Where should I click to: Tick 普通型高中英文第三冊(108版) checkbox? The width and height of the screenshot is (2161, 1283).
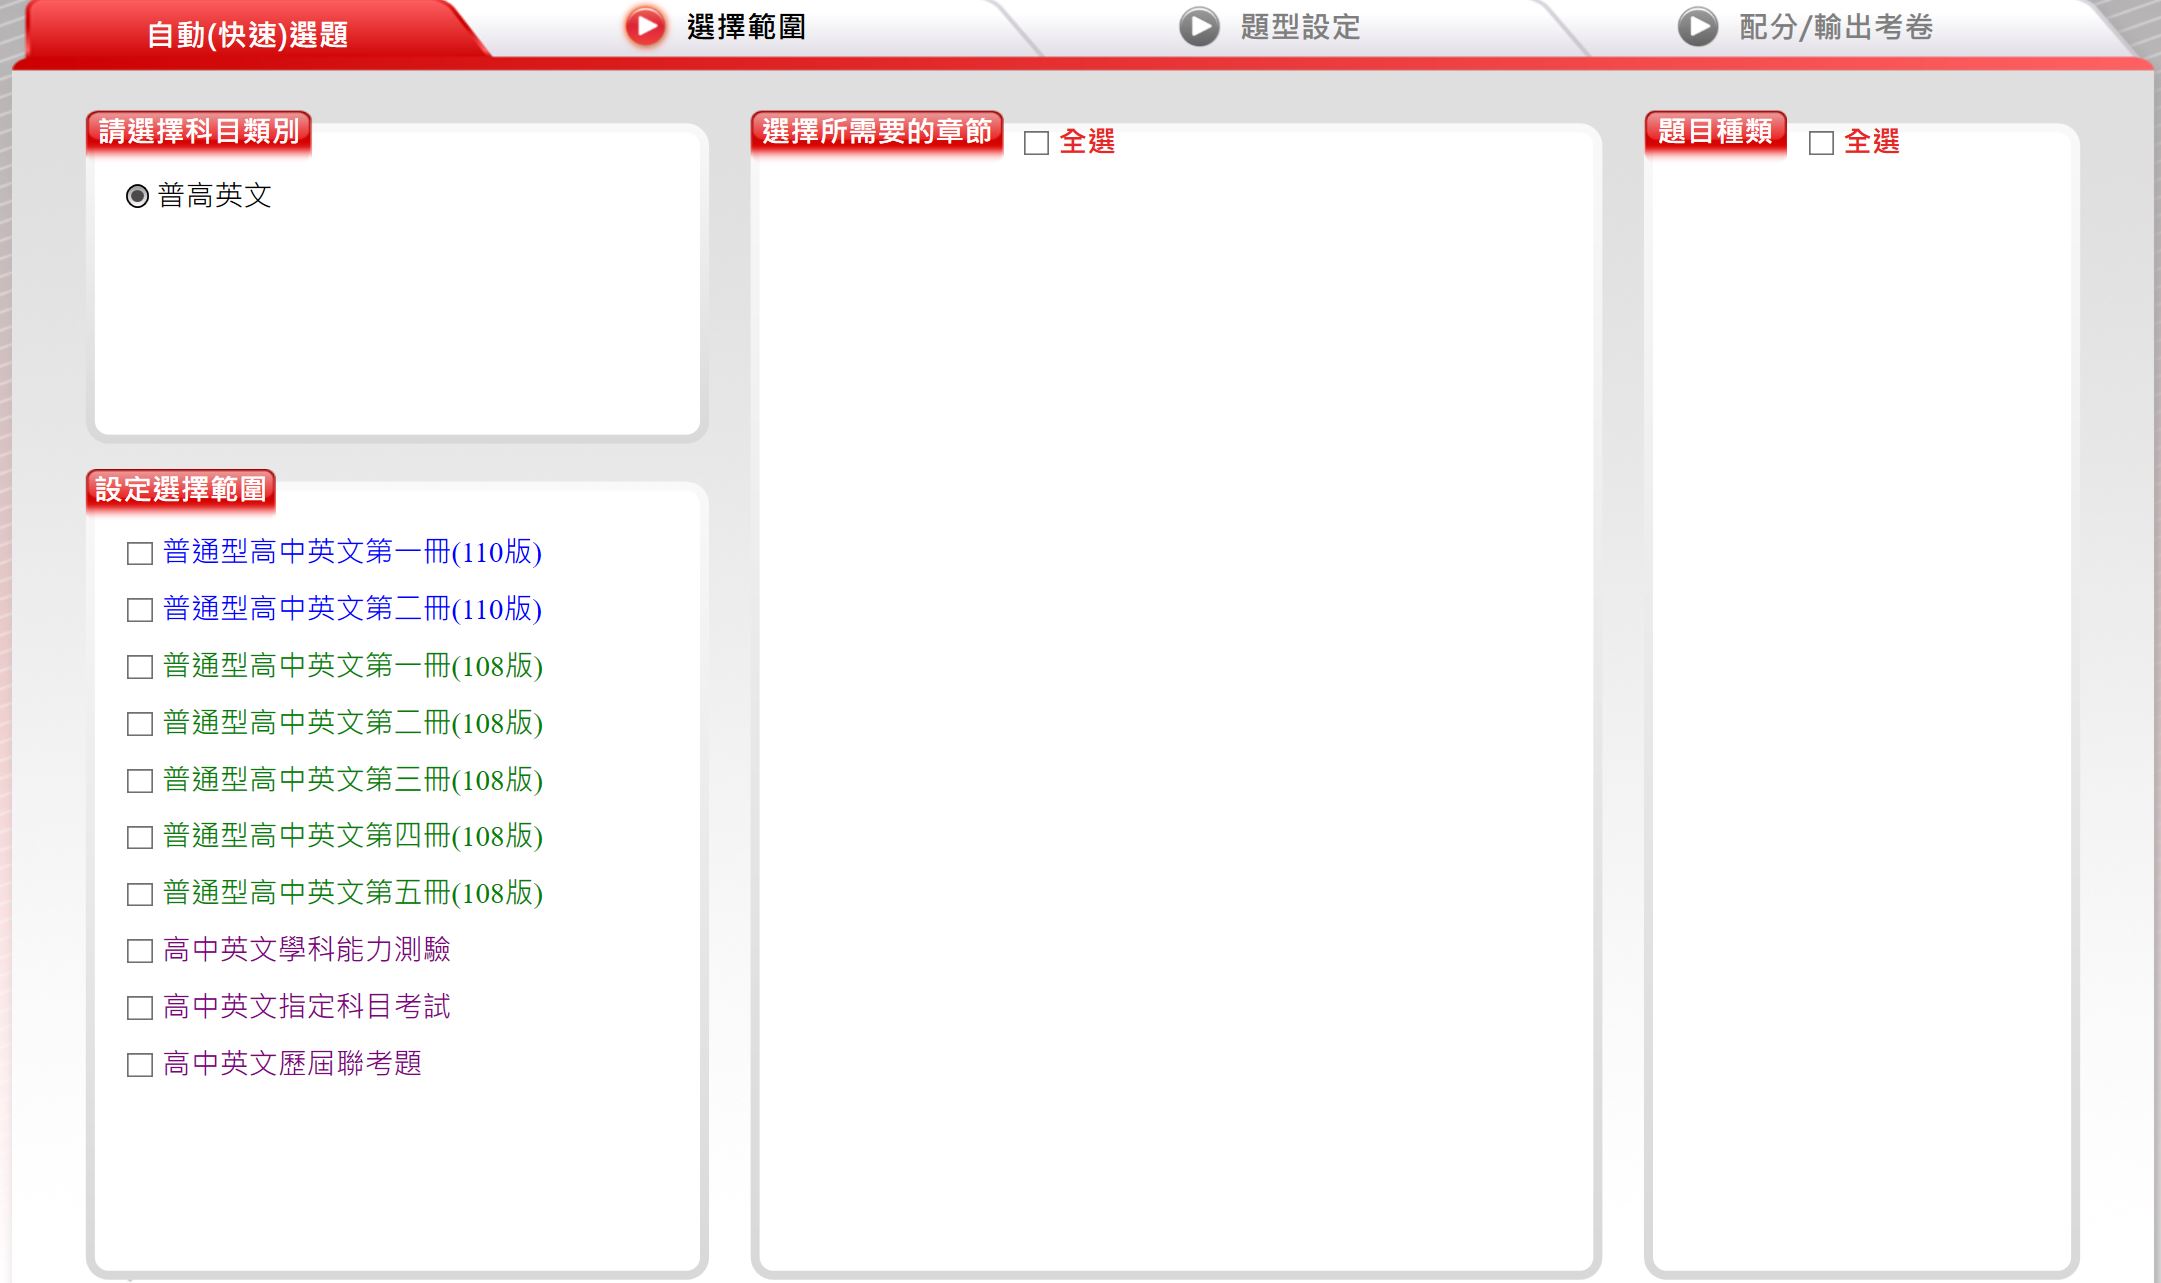140,781
